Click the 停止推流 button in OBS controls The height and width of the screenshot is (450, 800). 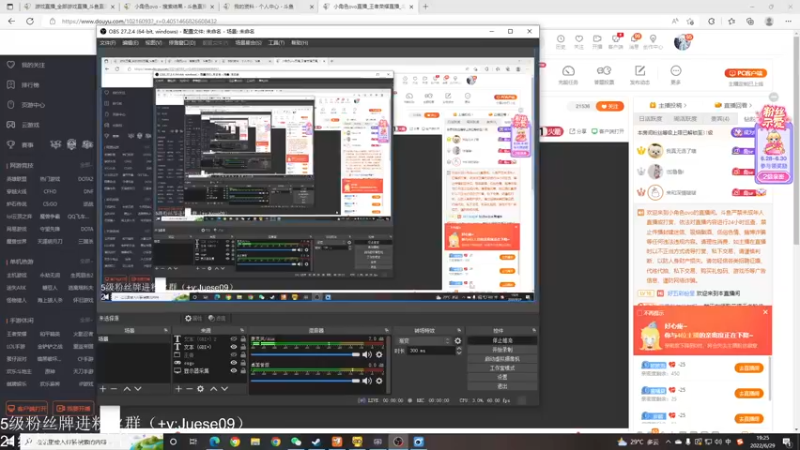[502, 341]
